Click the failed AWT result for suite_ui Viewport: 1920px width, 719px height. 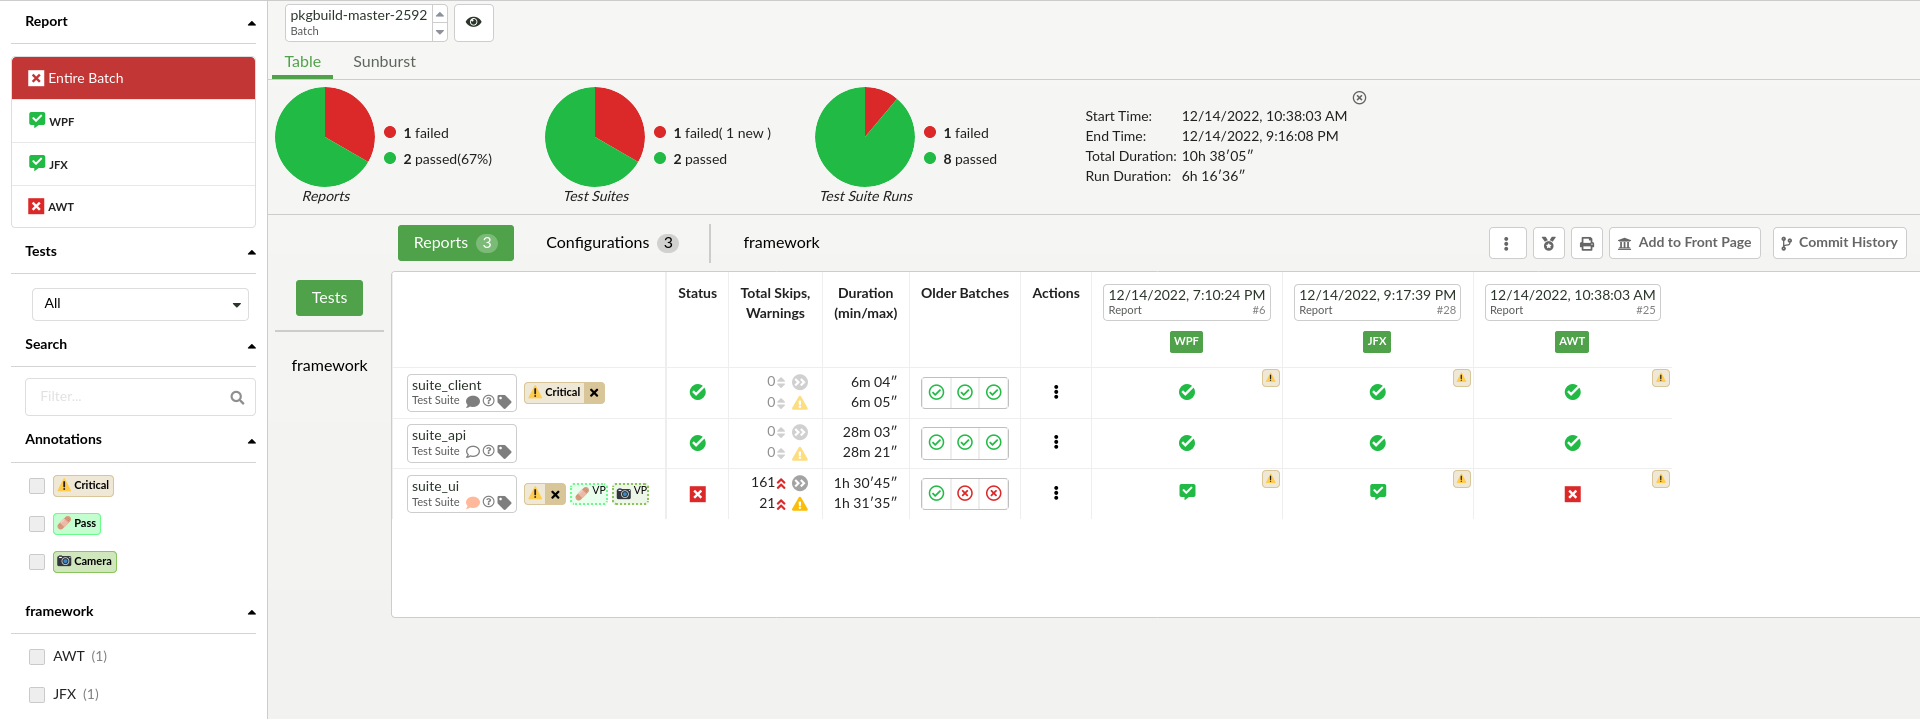[1572, 494]
